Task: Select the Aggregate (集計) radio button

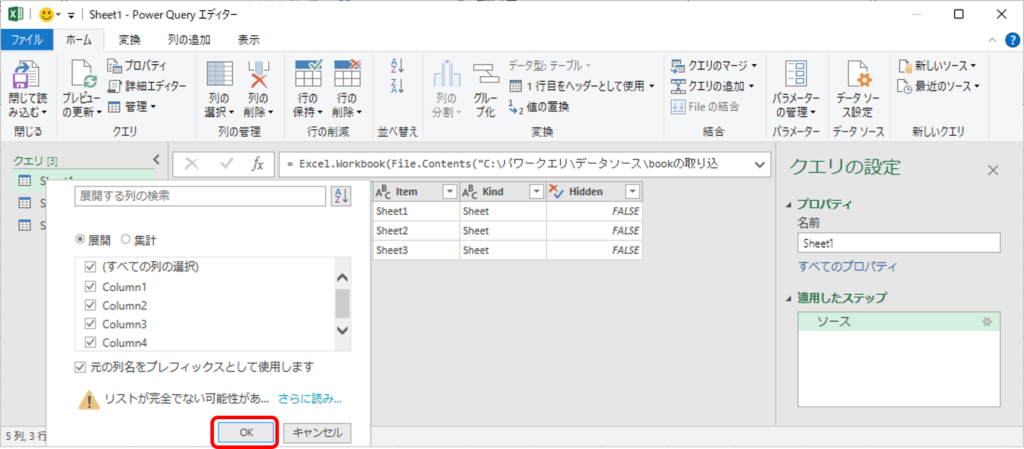Action: click(x=125, y=240)
